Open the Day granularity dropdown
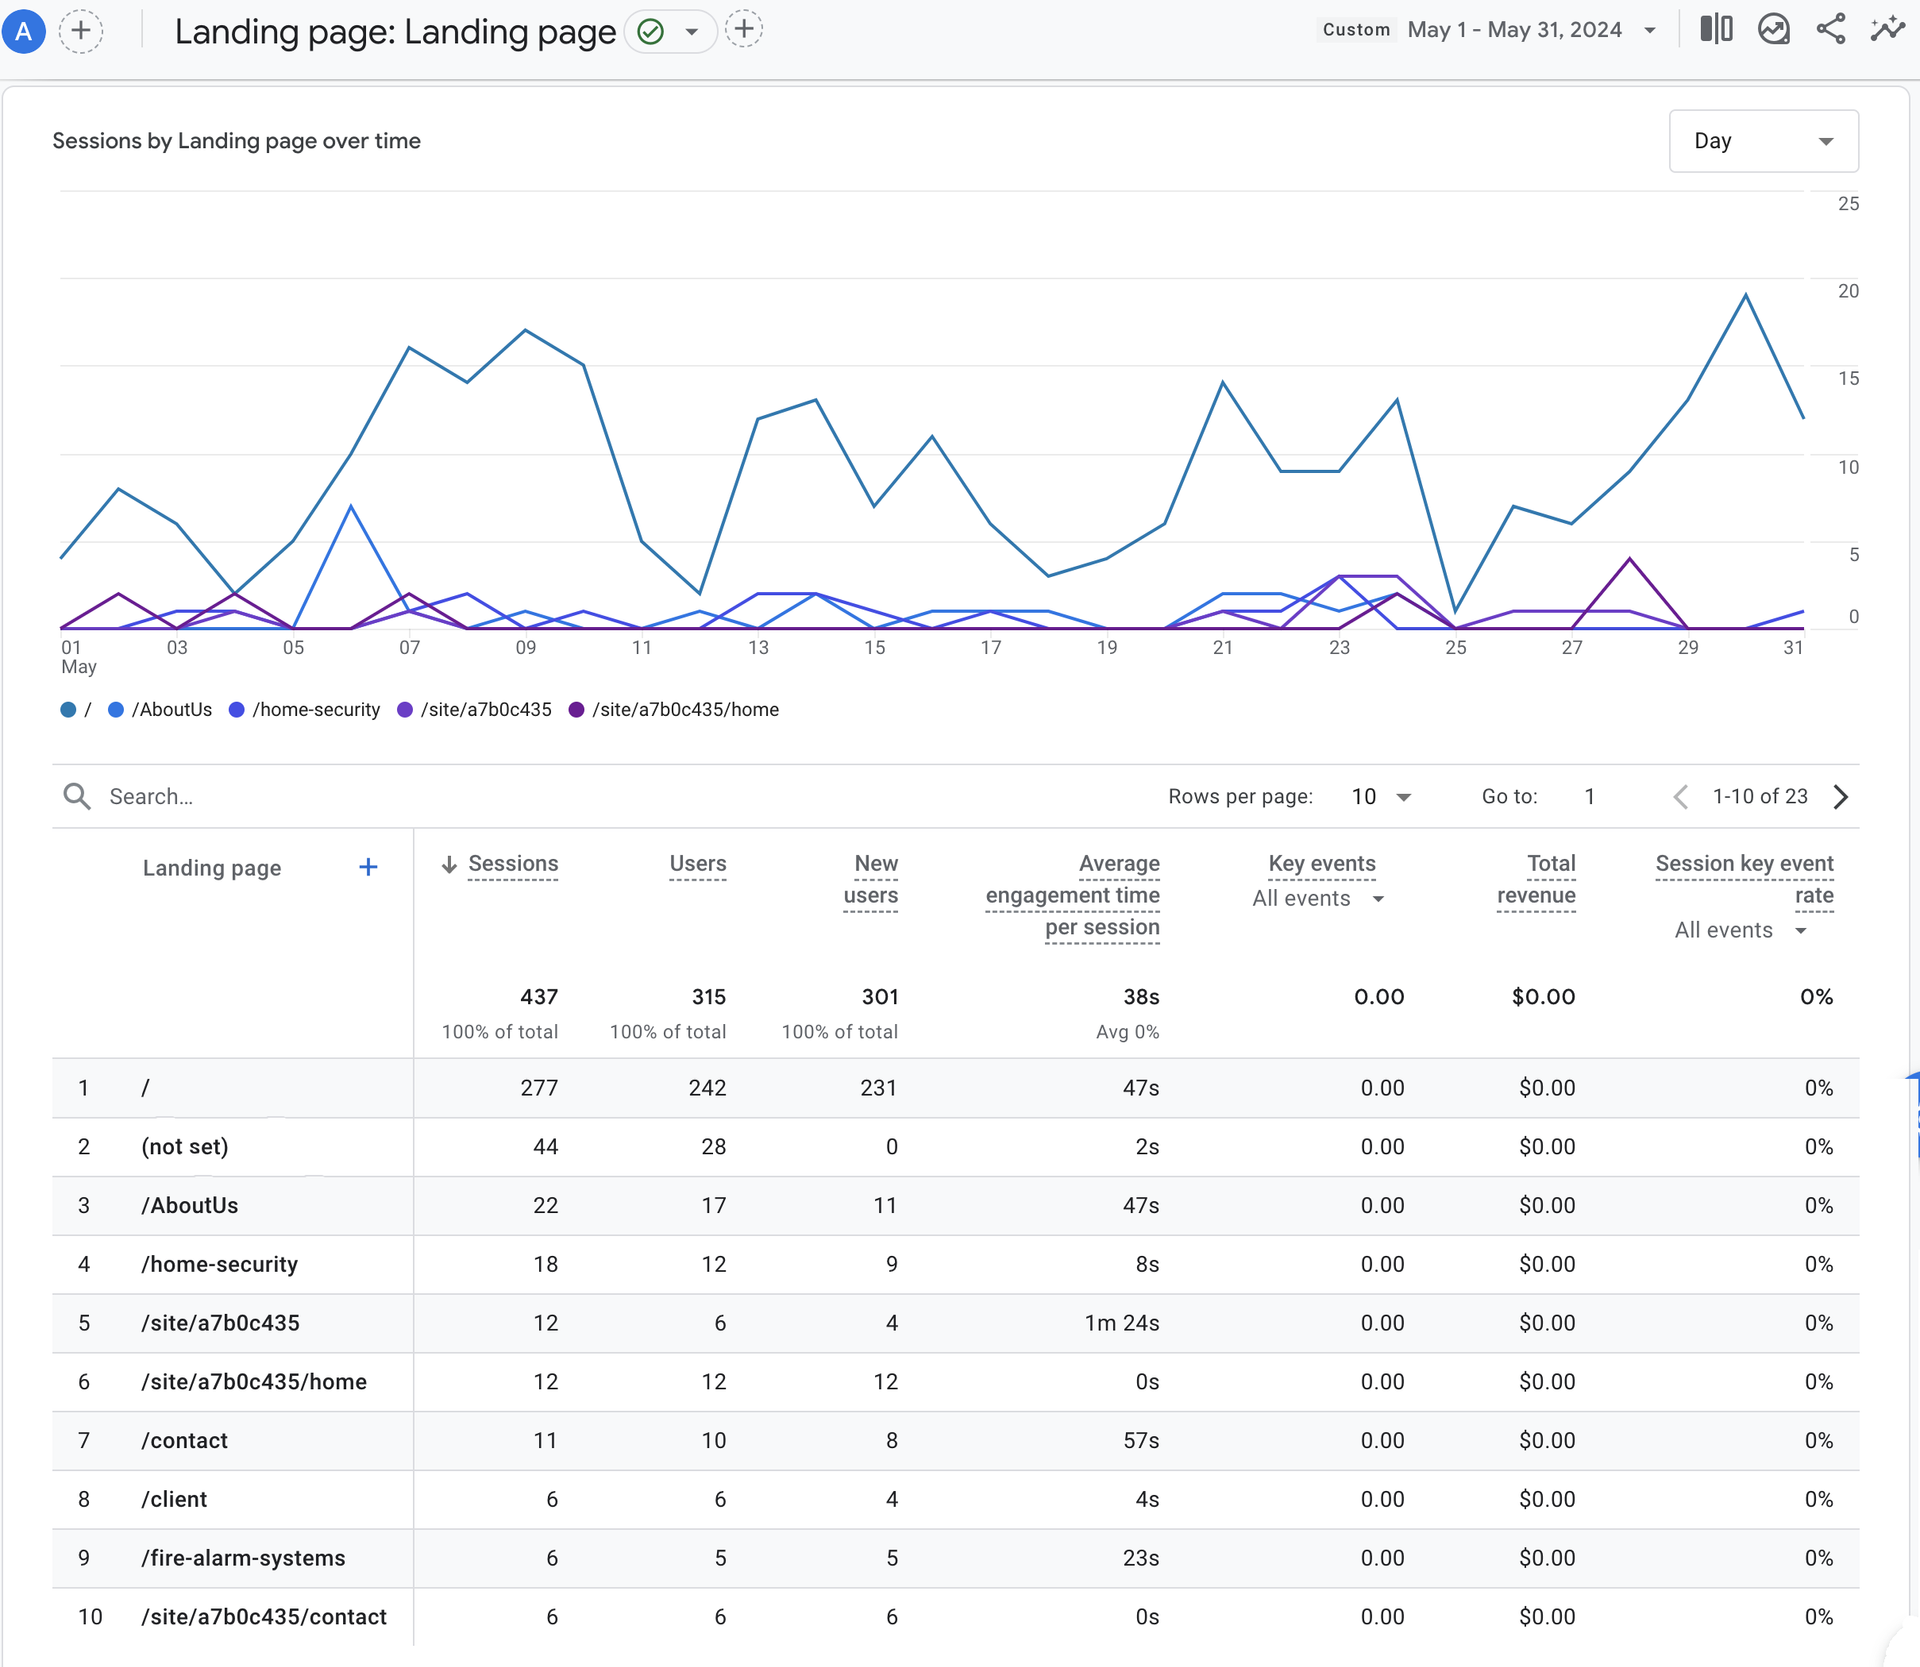1920x1667 pixels. click(x=1763, y=141)
